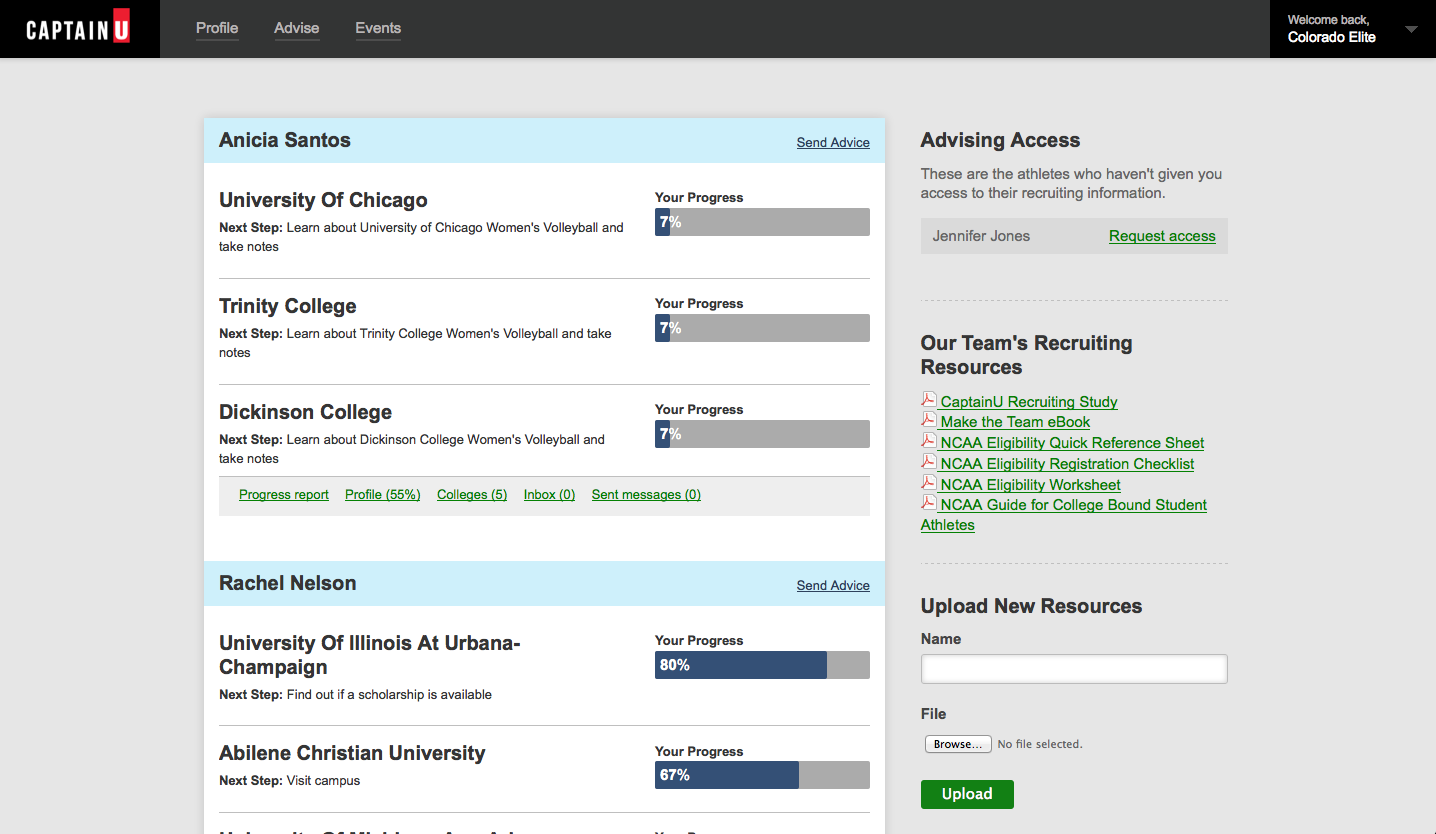
Task: Click the Dickinson College heading
Action: click(x=305, y=412)
